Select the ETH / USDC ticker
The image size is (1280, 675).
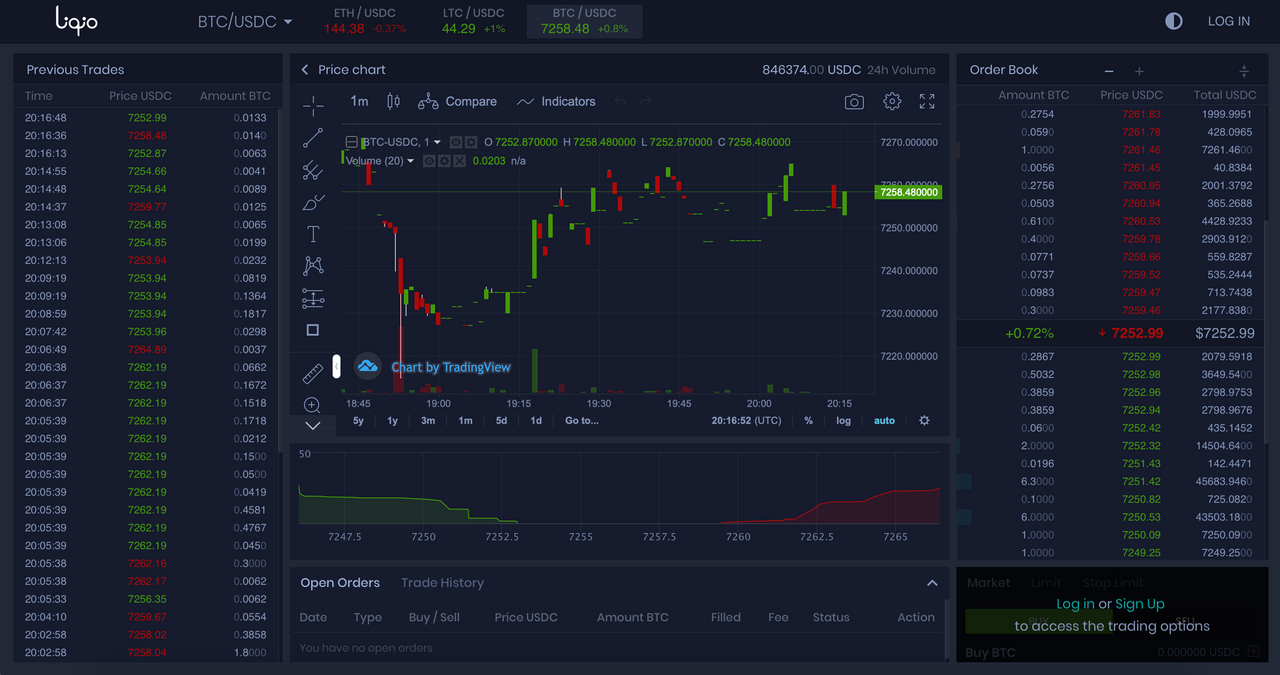coord(365,21)
